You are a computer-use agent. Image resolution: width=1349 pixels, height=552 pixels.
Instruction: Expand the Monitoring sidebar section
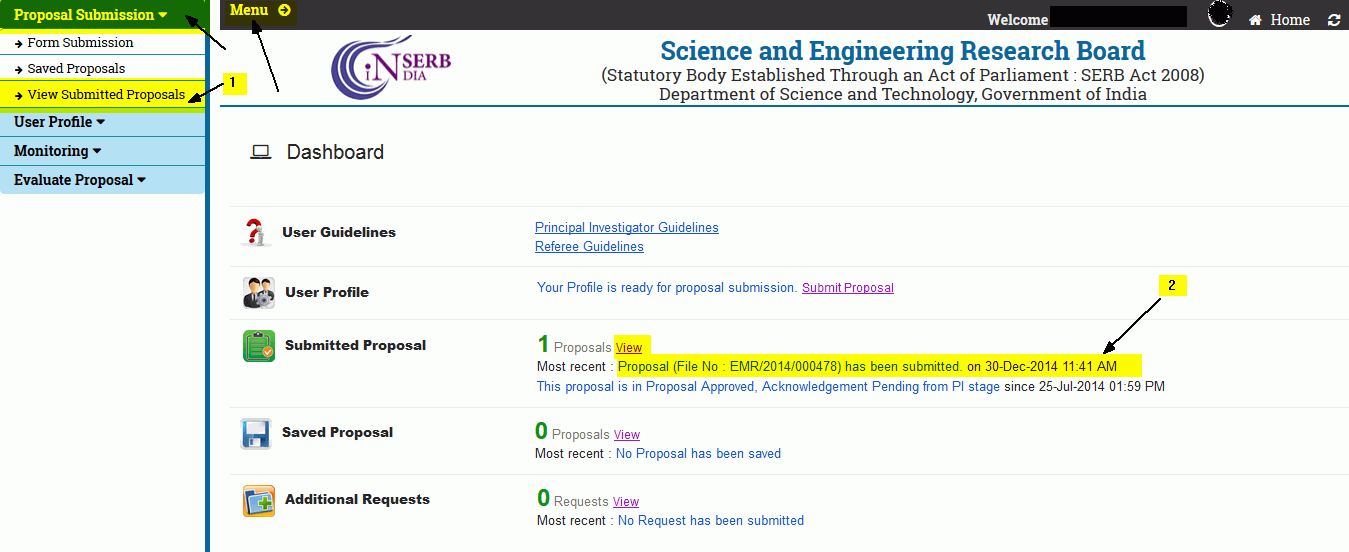pyautogui.click(x=57, y=151)
